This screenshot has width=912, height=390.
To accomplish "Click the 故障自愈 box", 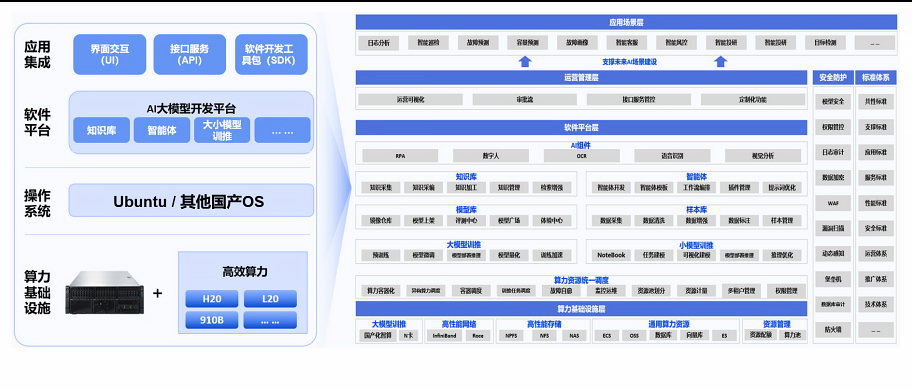I will [561, 291].
